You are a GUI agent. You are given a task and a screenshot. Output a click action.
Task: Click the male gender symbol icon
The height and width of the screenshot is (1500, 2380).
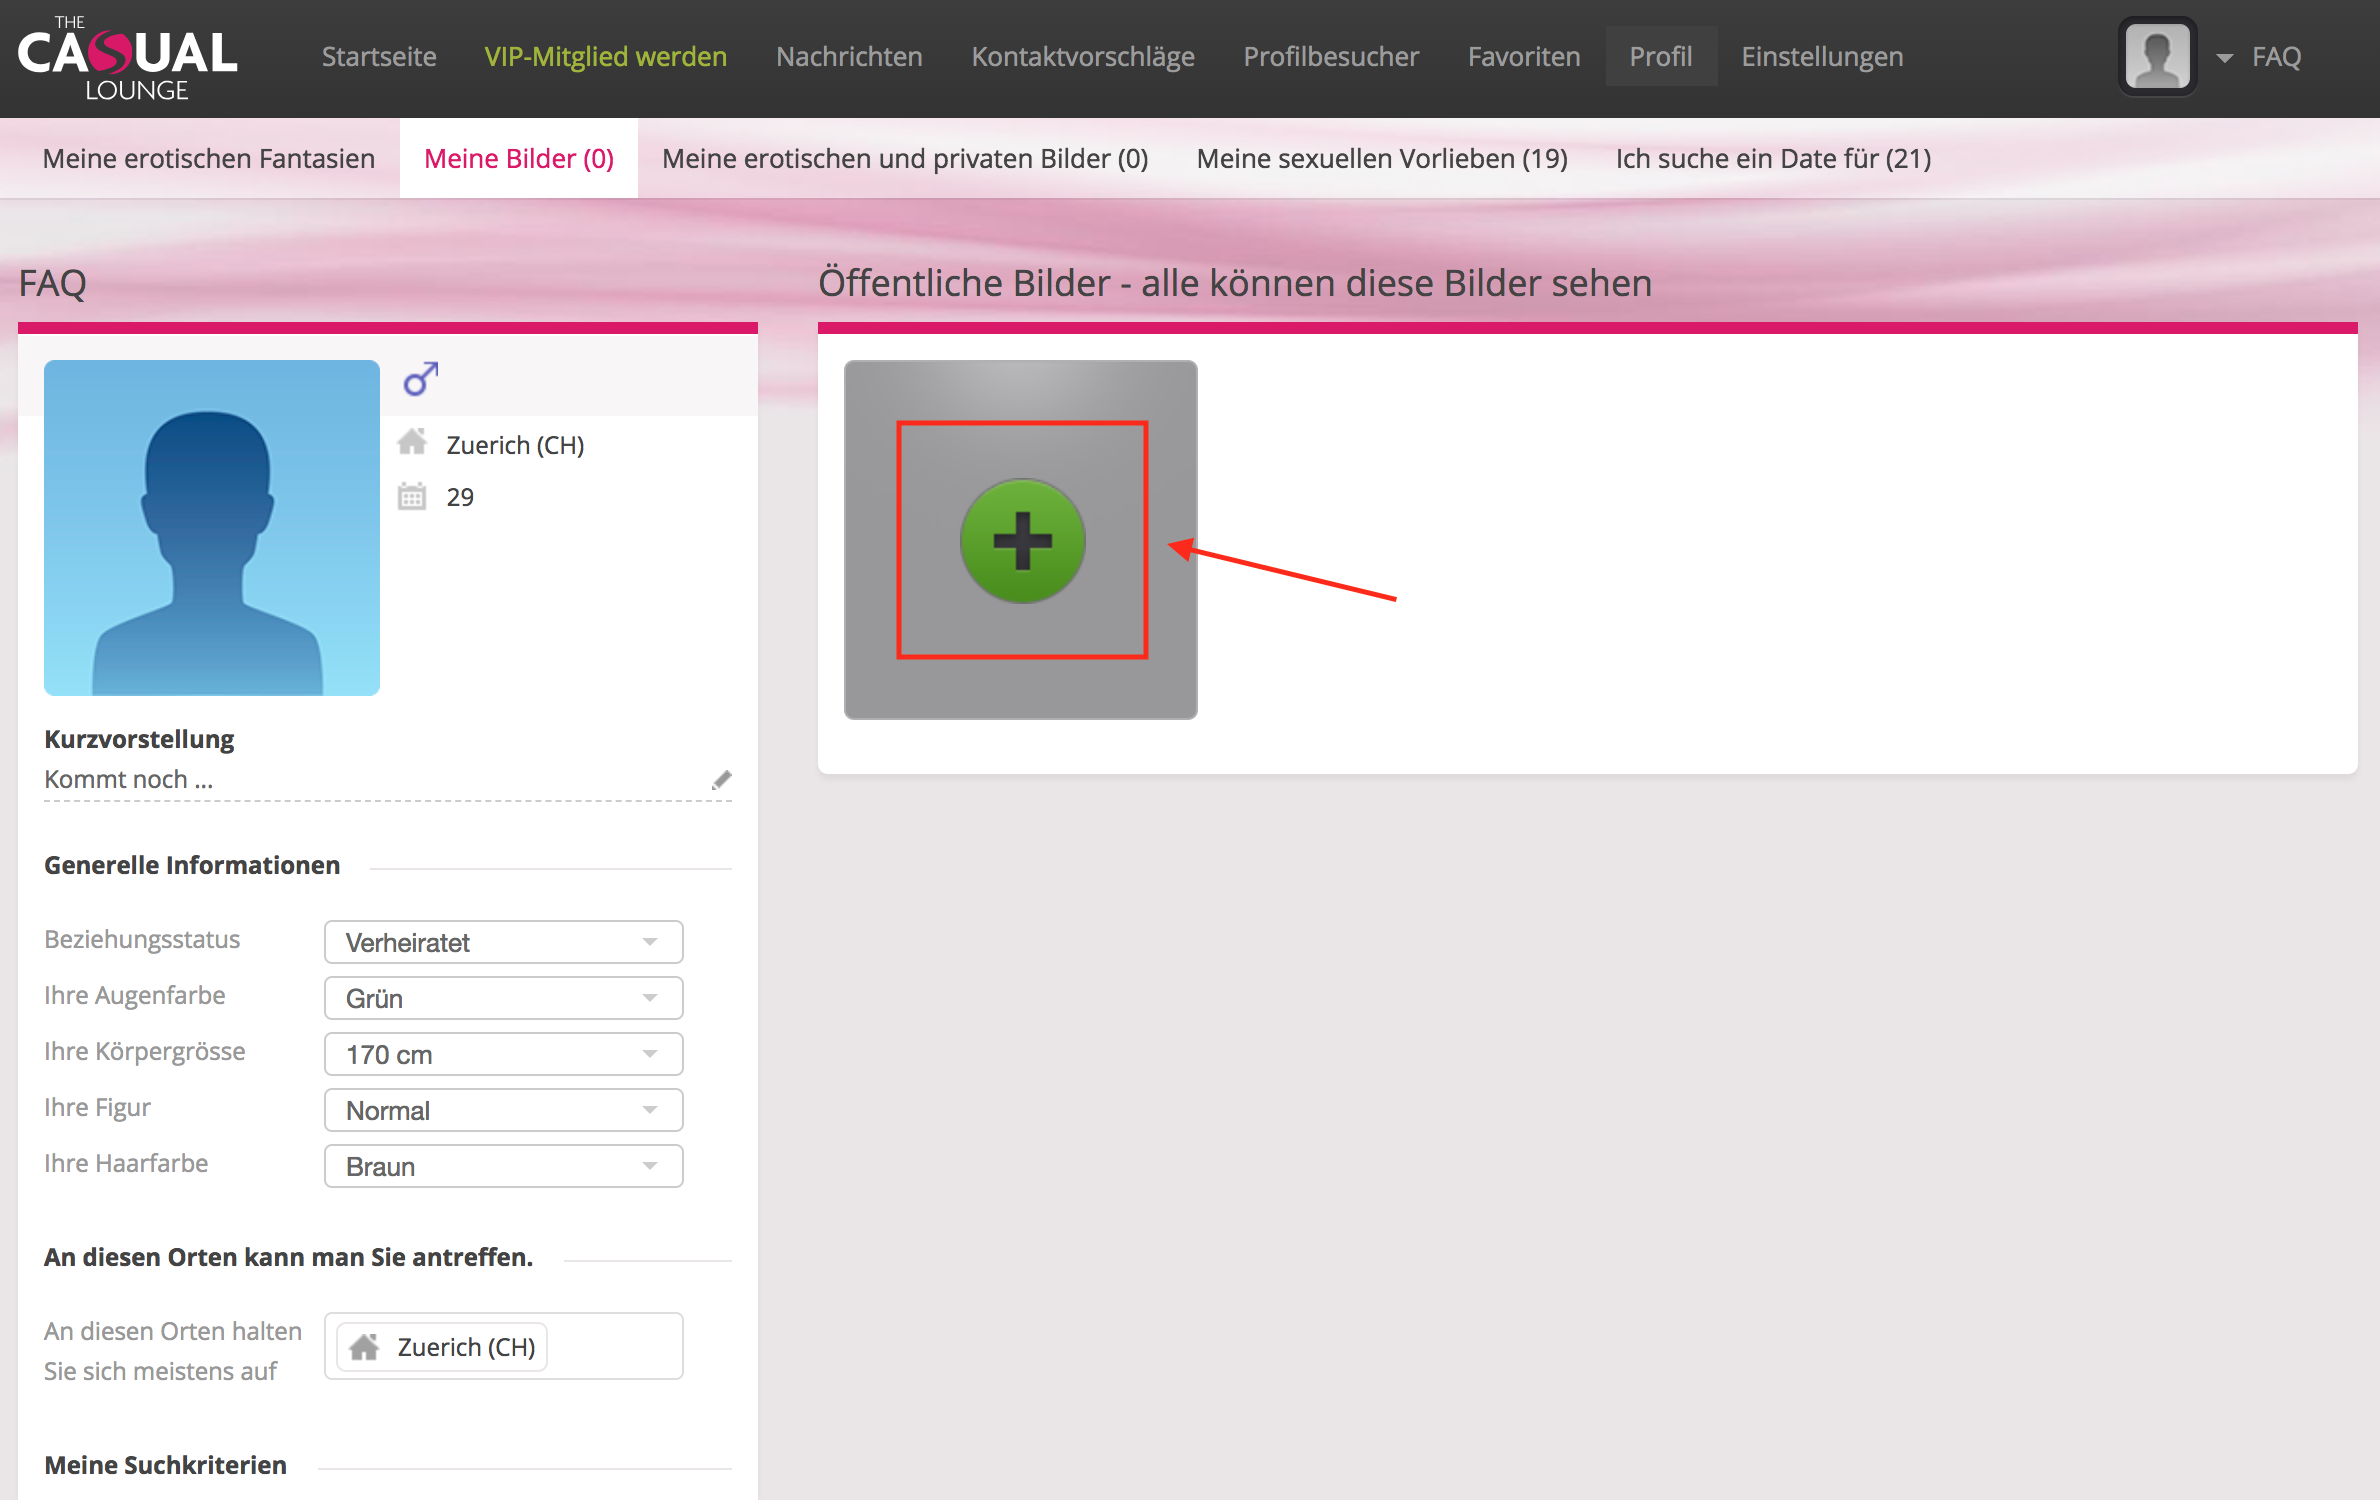(x=420, y=379)
